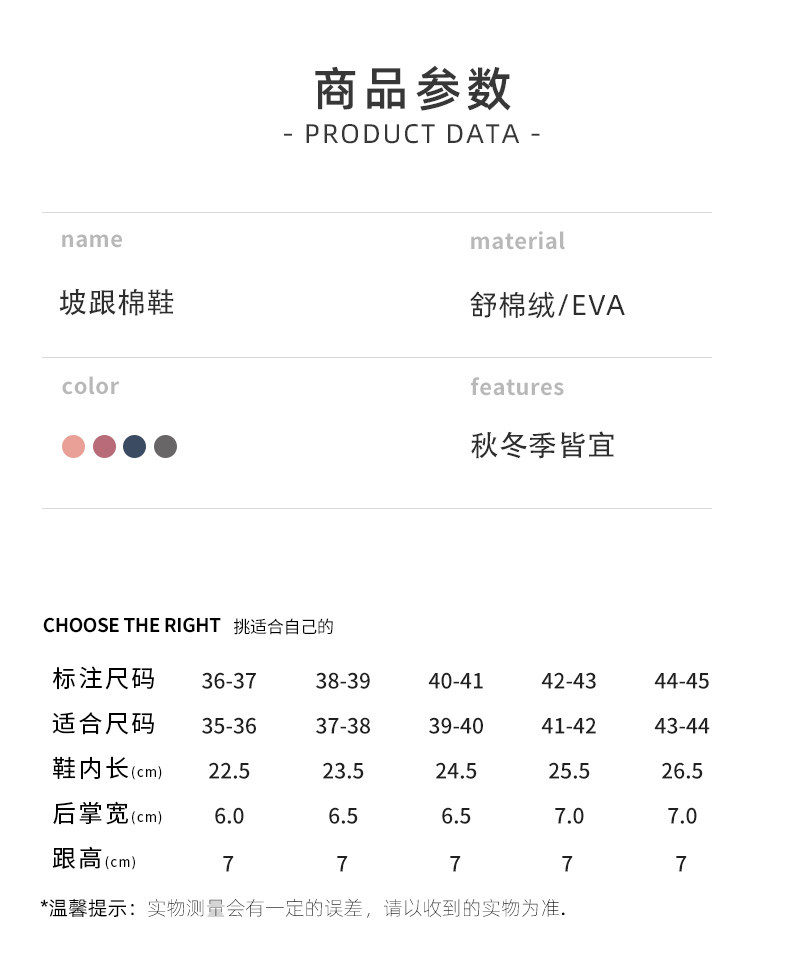Choose labeled size 40-41
Screen dimensions: 790x966
point(456,681)
